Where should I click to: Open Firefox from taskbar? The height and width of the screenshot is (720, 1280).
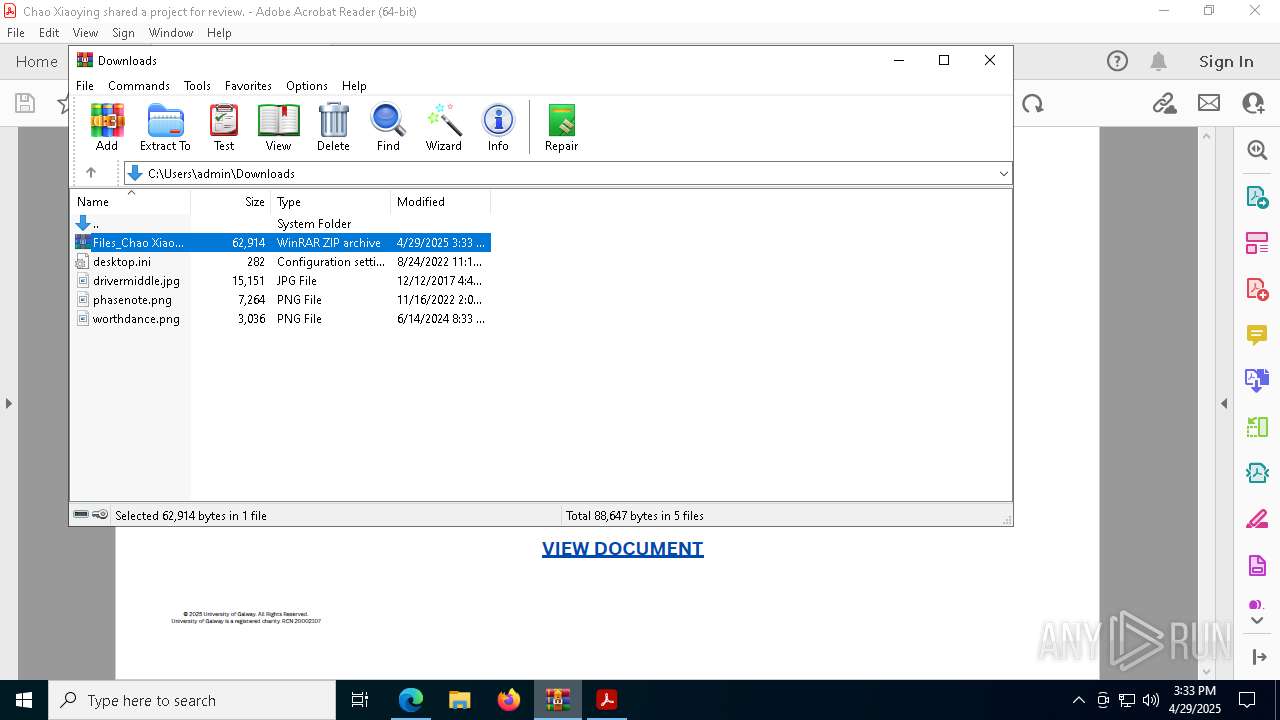point(509,700)
